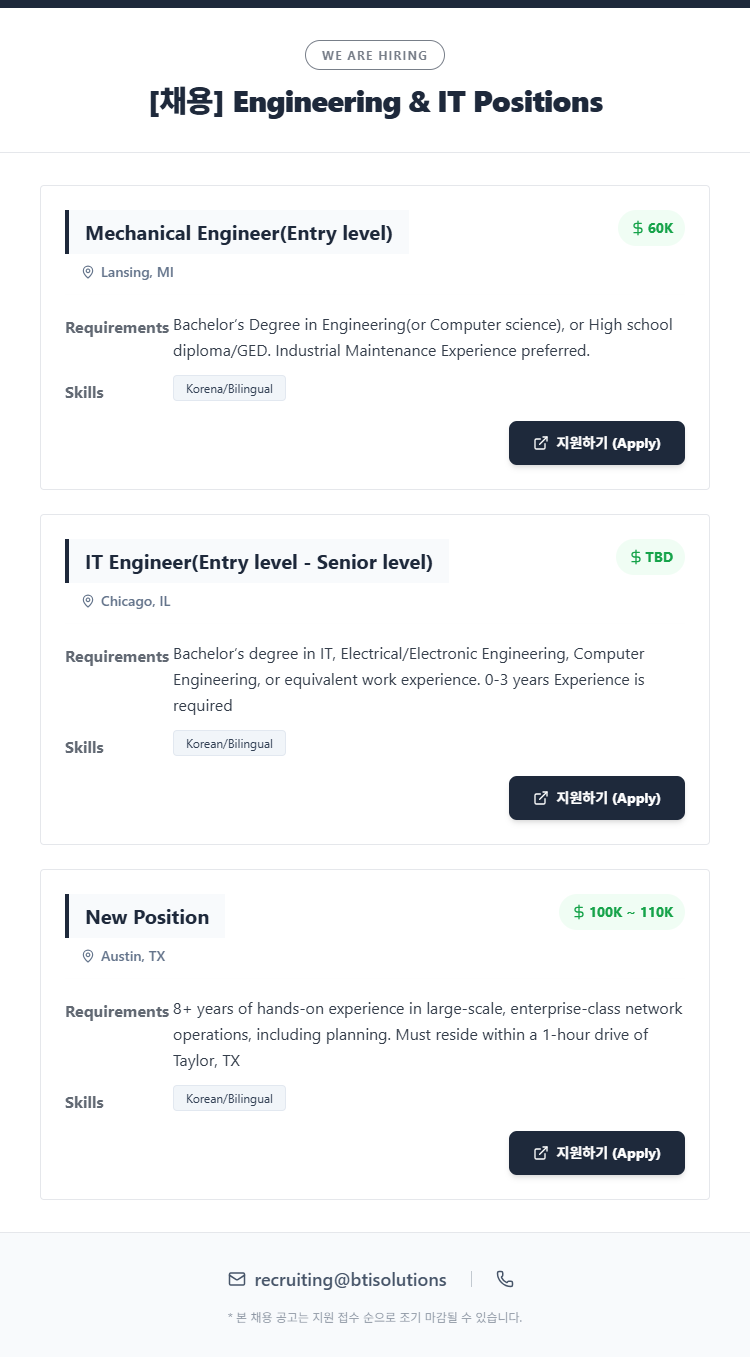The image size is (750, 1357).
Task: Click the Korena/Bilingual skill tag
Action: point(229,388)
